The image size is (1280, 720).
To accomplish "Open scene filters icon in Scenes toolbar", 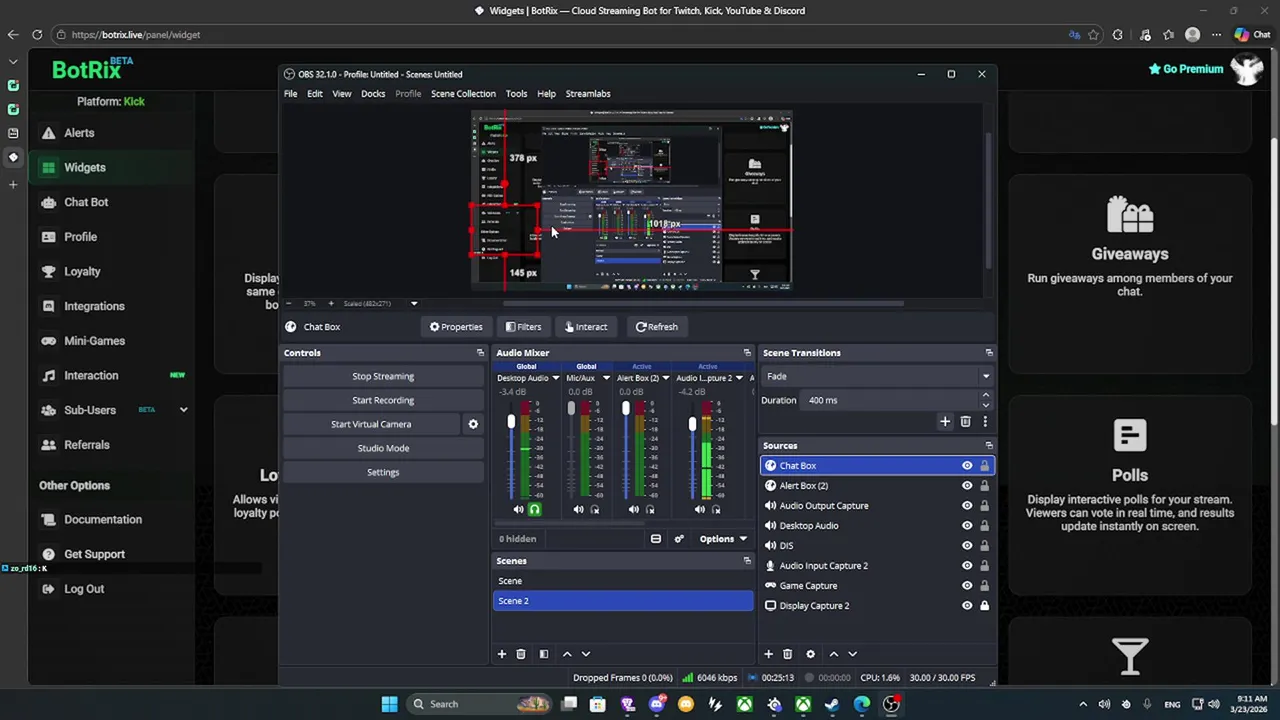I will coord(543,654).
